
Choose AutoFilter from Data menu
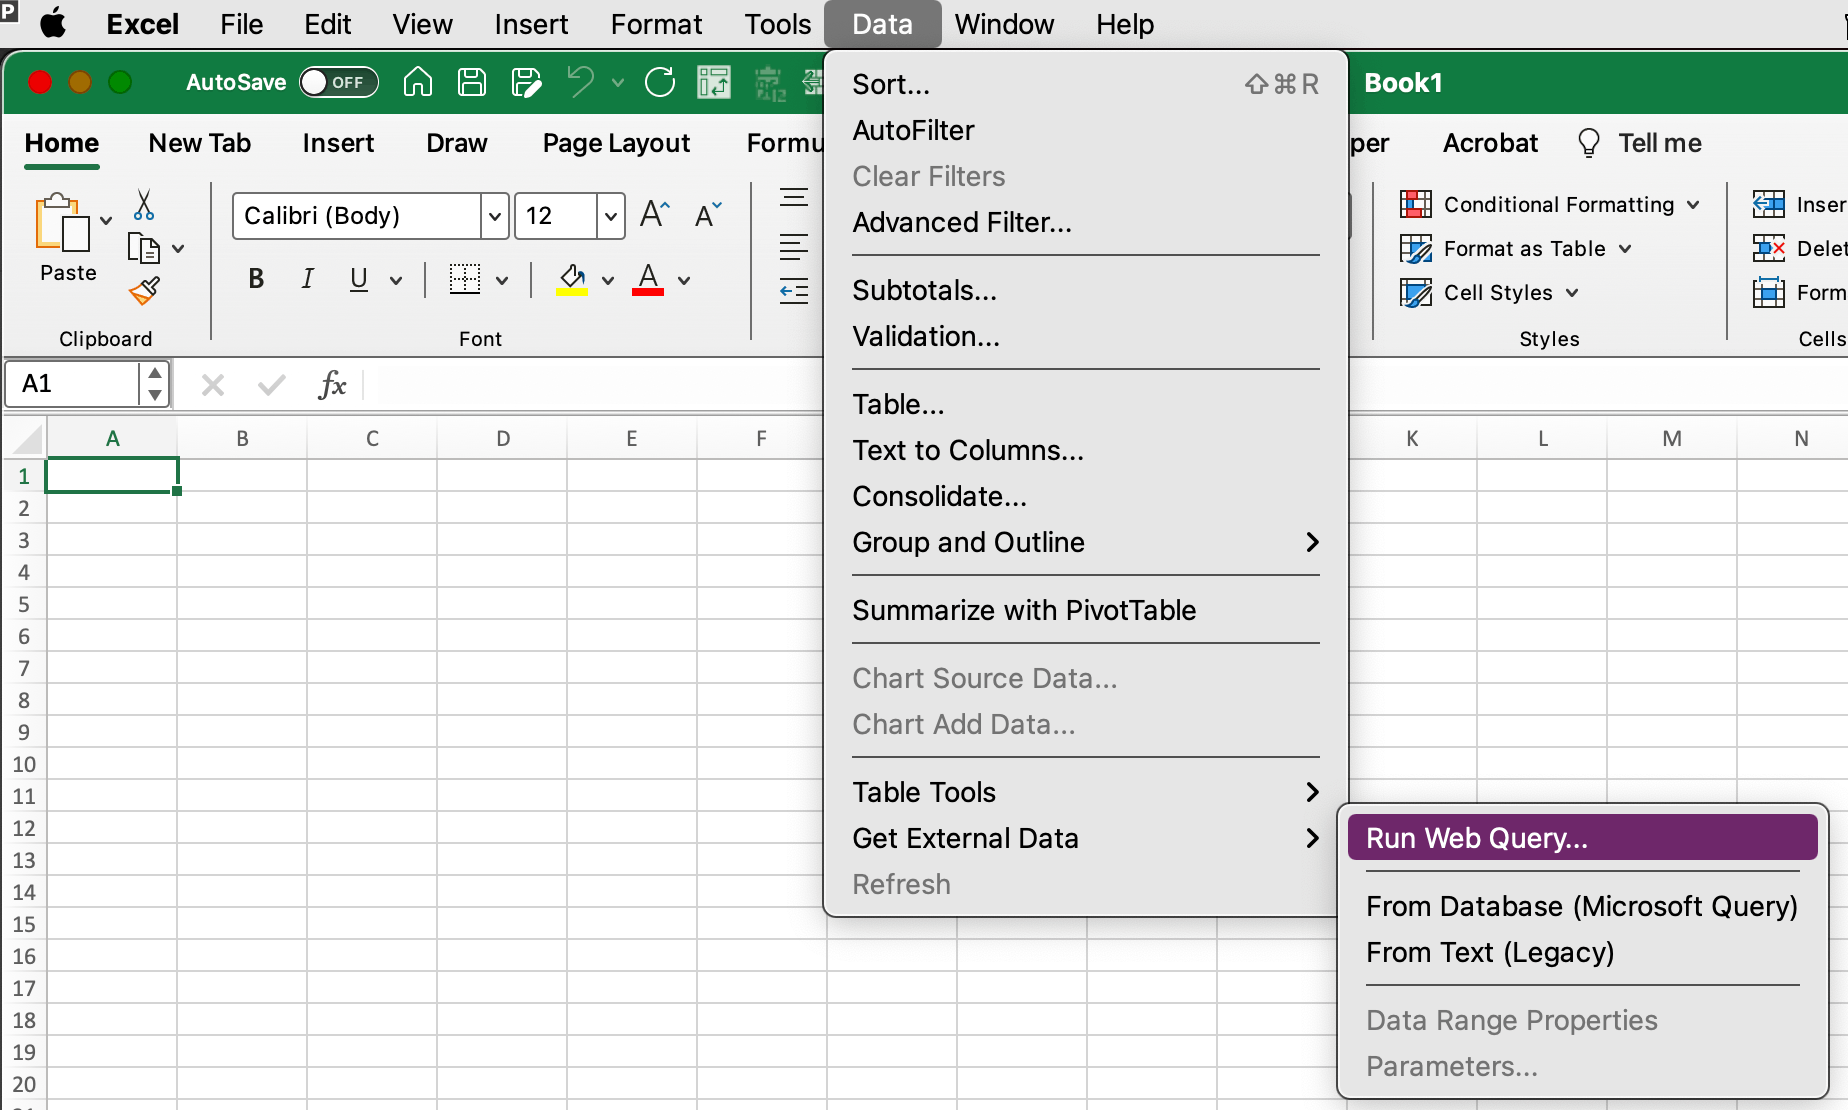tap(1085, 130)
